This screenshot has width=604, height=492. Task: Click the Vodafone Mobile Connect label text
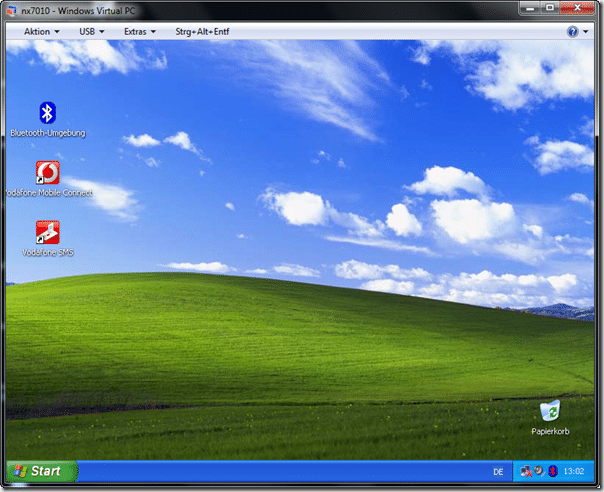pyautogui.click(x=49, y=193)
